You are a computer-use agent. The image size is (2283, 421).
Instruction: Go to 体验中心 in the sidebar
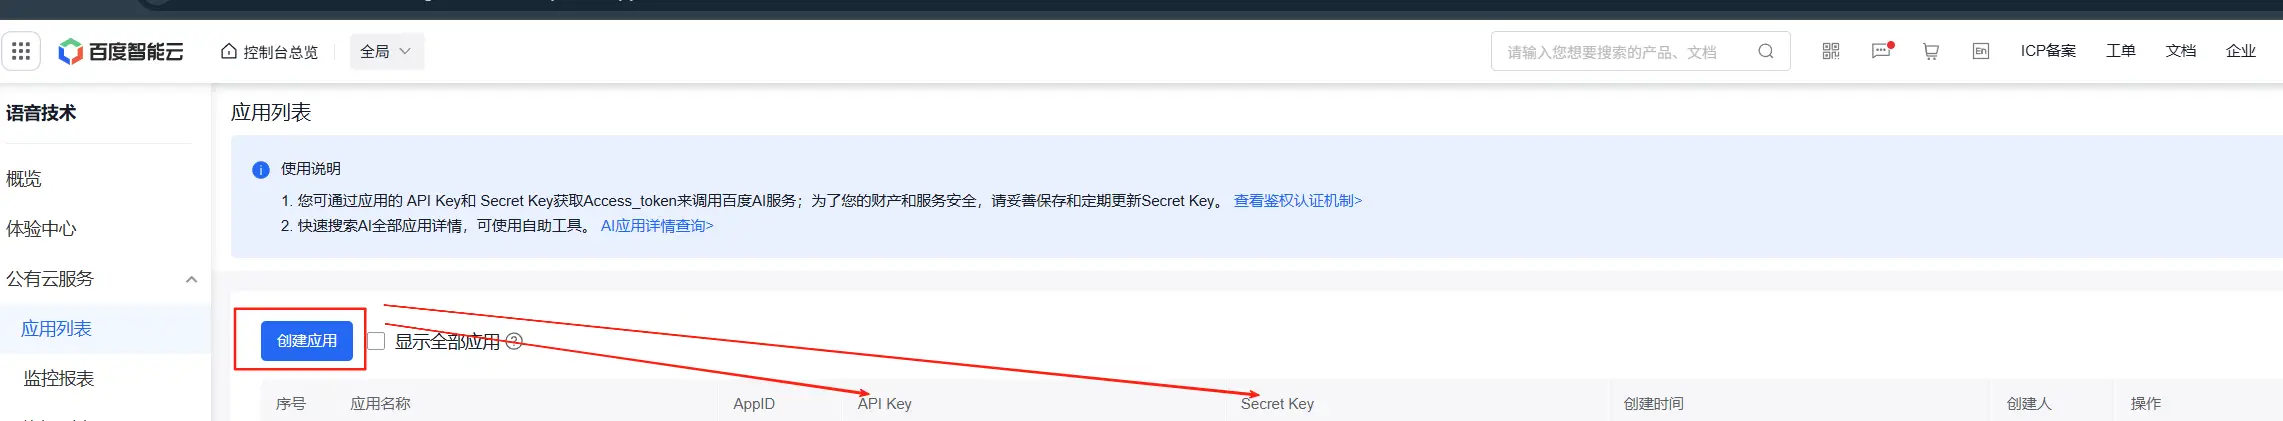point(42,229)
